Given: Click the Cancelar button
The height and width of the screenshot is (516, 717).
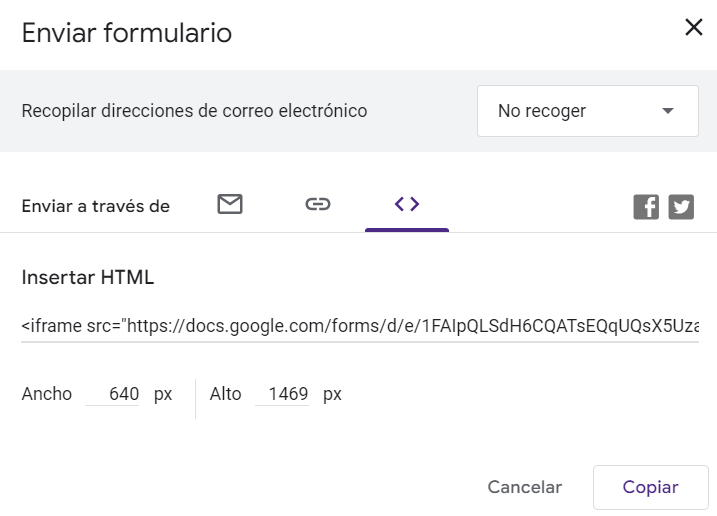Looking at the screenshot, I should (524, 487).
